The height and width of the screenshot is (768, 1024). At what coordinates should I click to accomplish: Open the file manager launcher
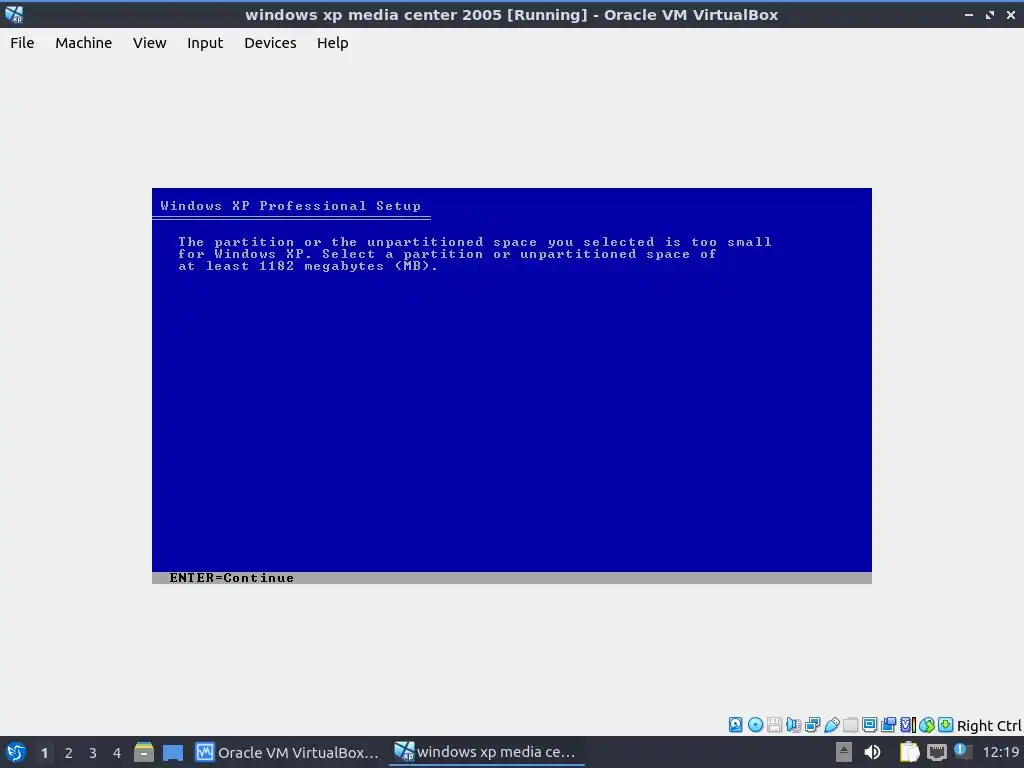(x=144, y=752)
